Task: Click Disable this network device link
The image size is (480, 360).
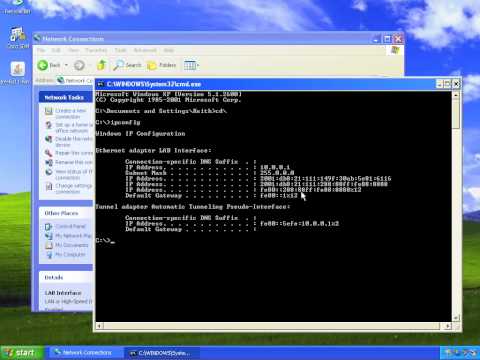Action: 74,142
